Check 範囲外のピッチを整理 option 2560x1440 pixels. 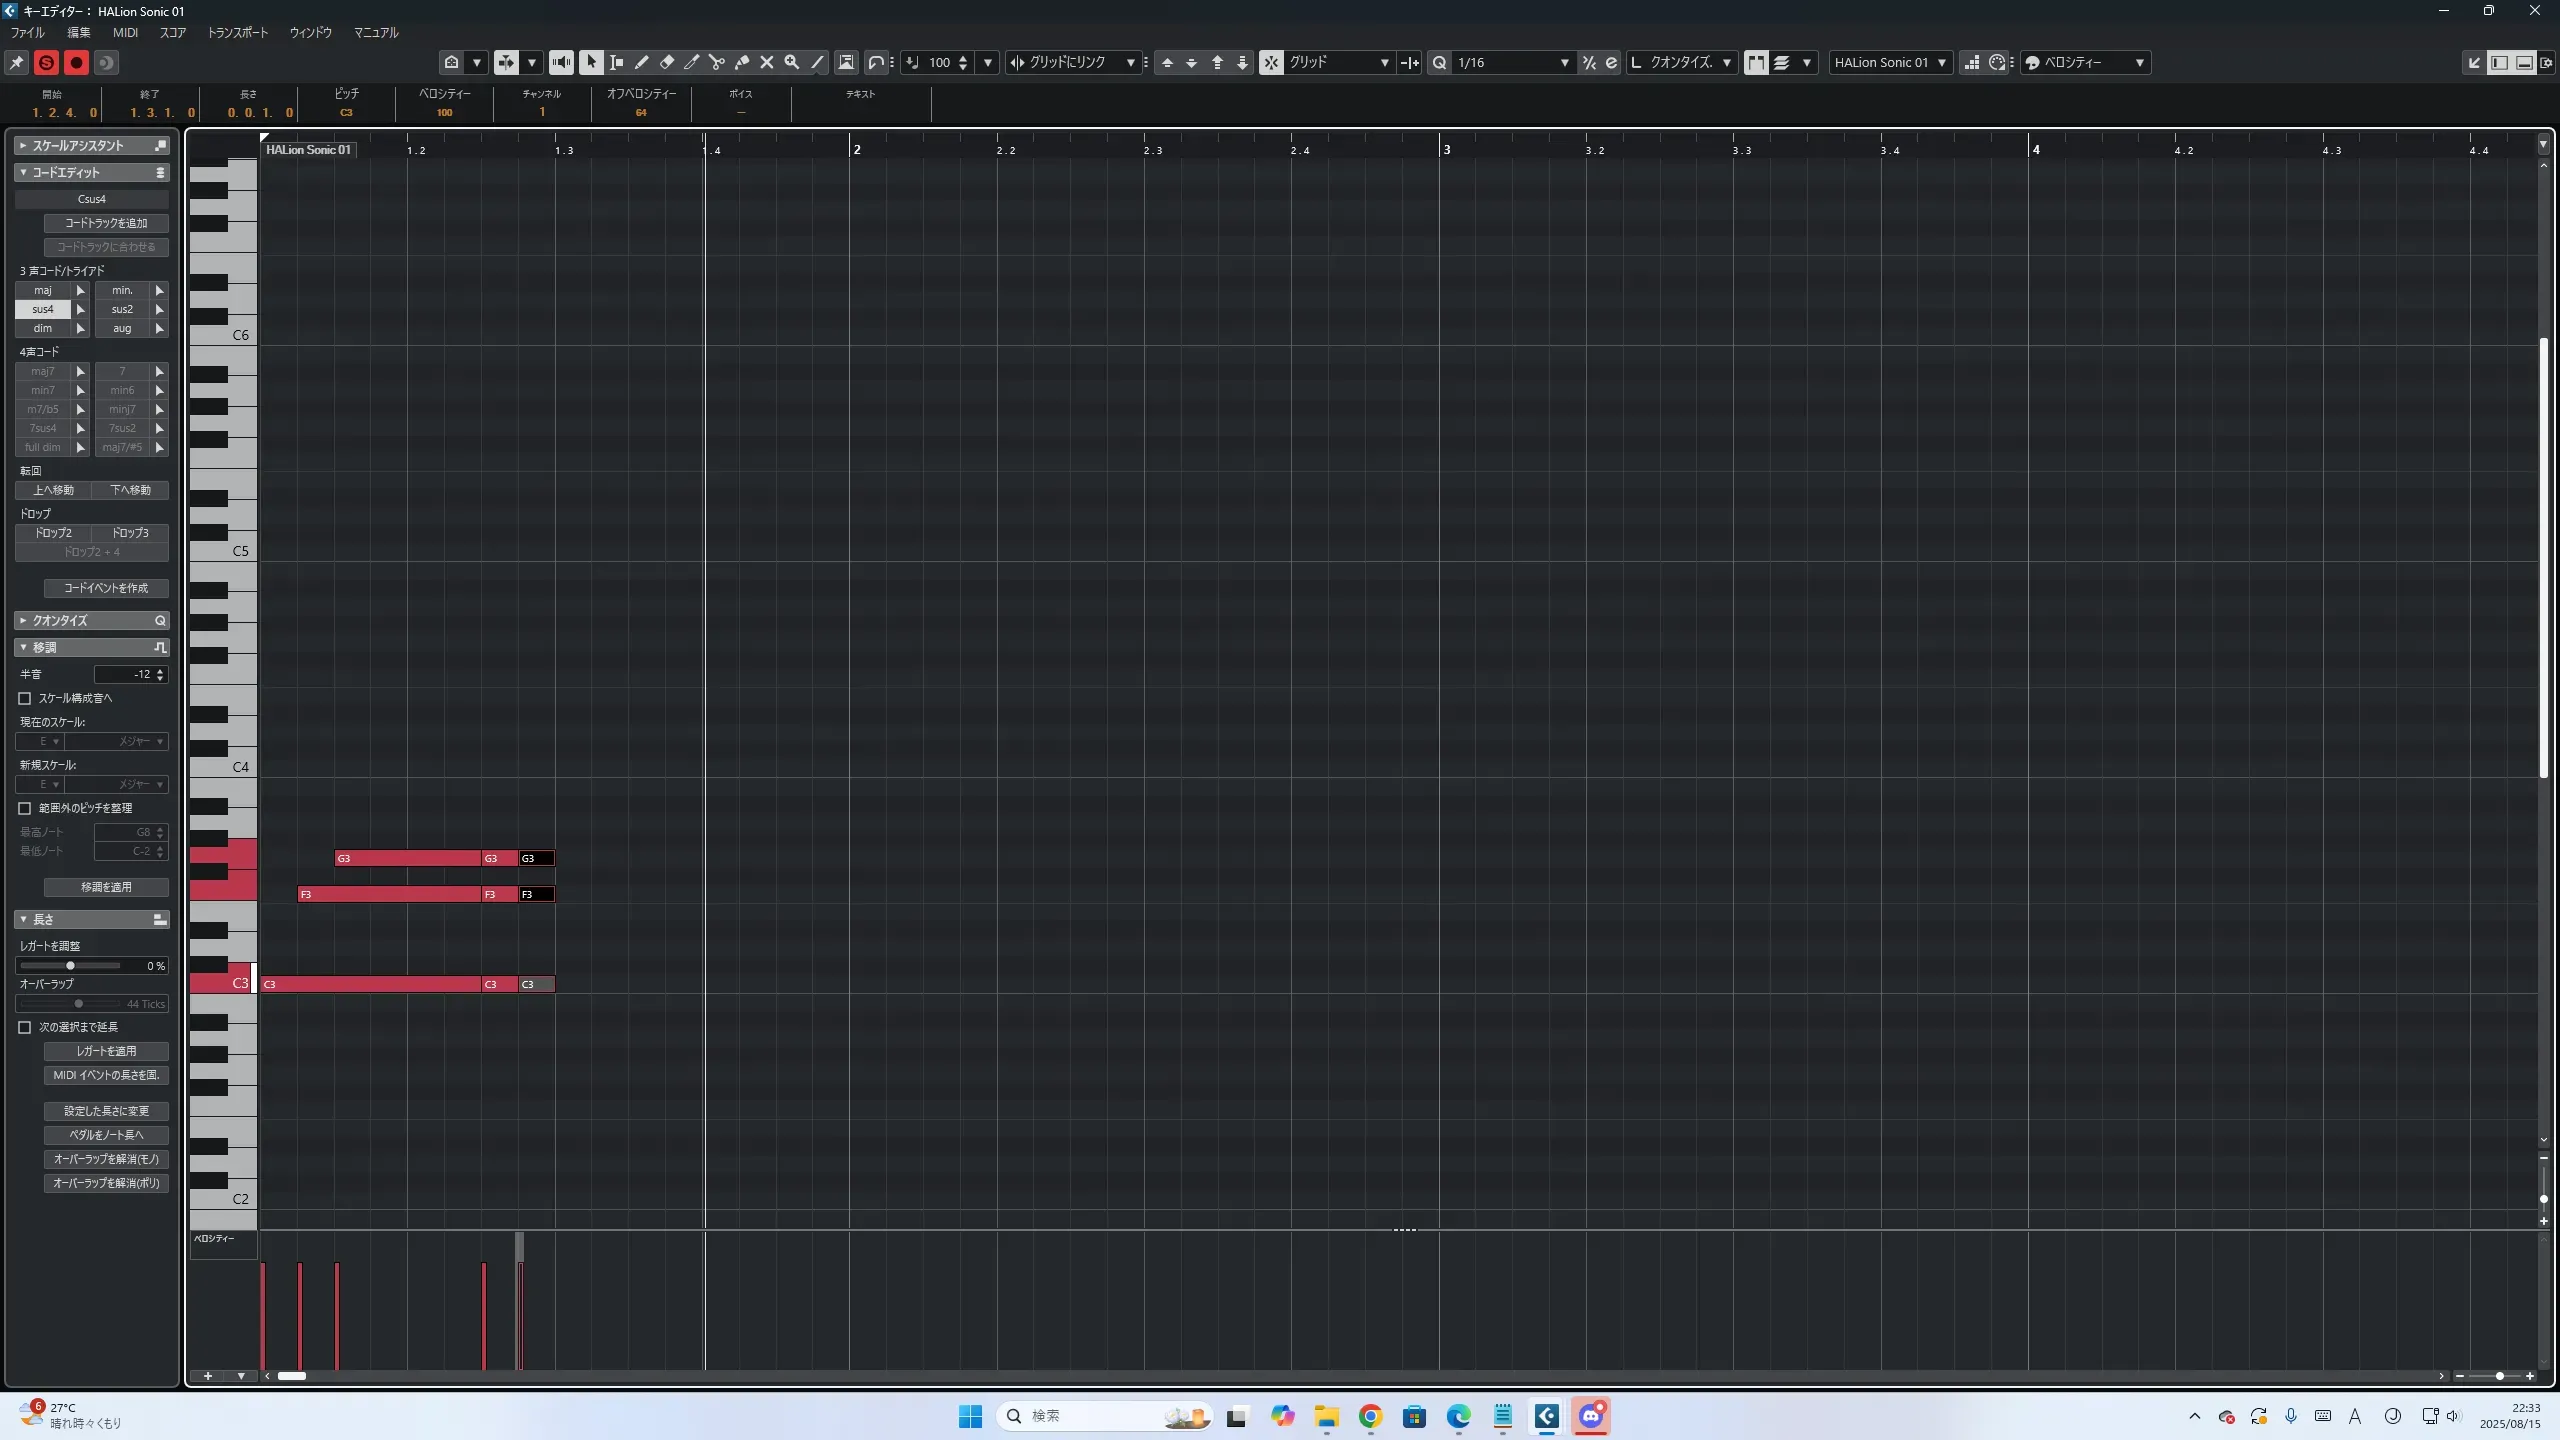click(25, 808)
